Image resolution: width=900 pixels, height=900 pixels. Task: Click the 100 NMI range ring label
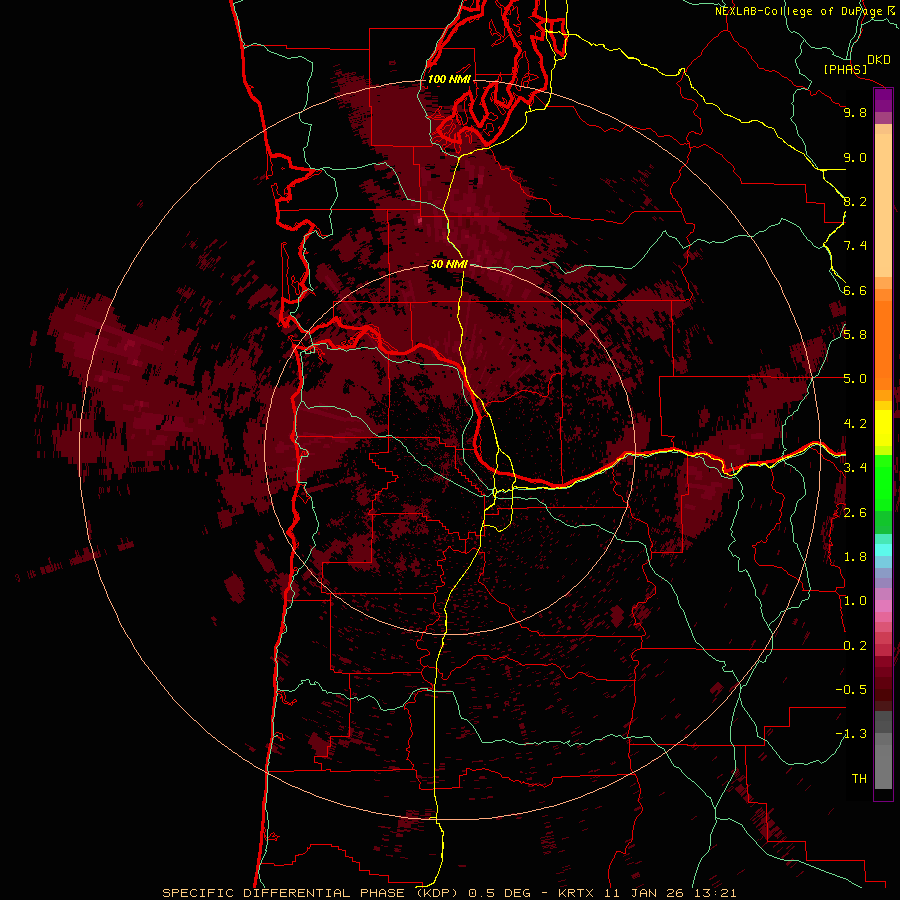click(x=449, y=79)
